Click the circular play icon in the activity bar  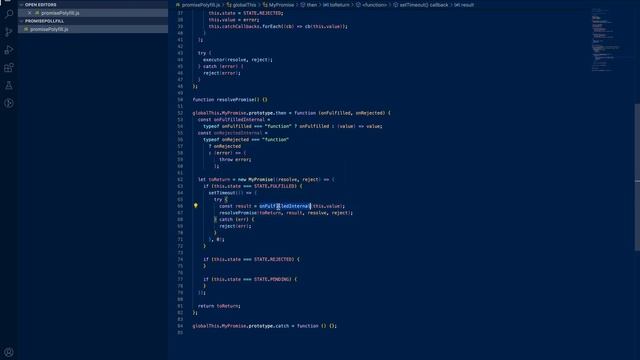[x=9, y=103]
